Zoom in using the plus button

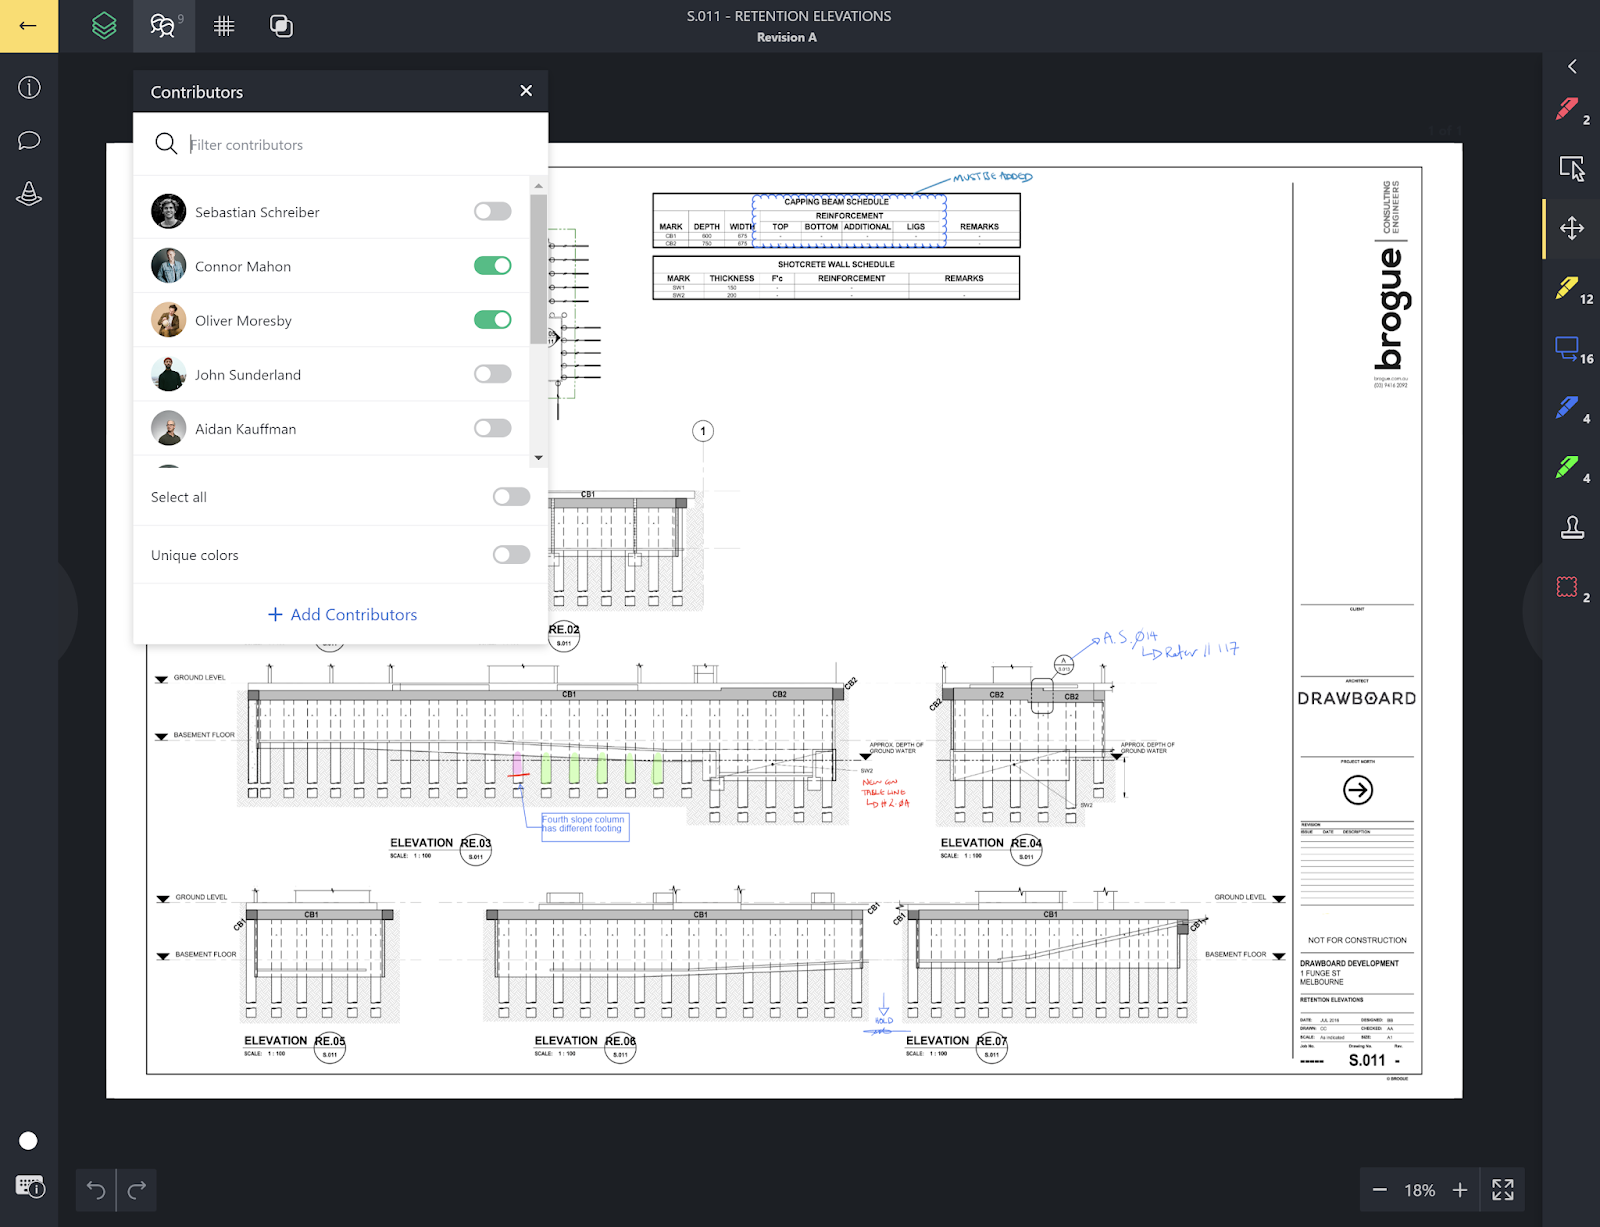[x=1461, y=1190]
